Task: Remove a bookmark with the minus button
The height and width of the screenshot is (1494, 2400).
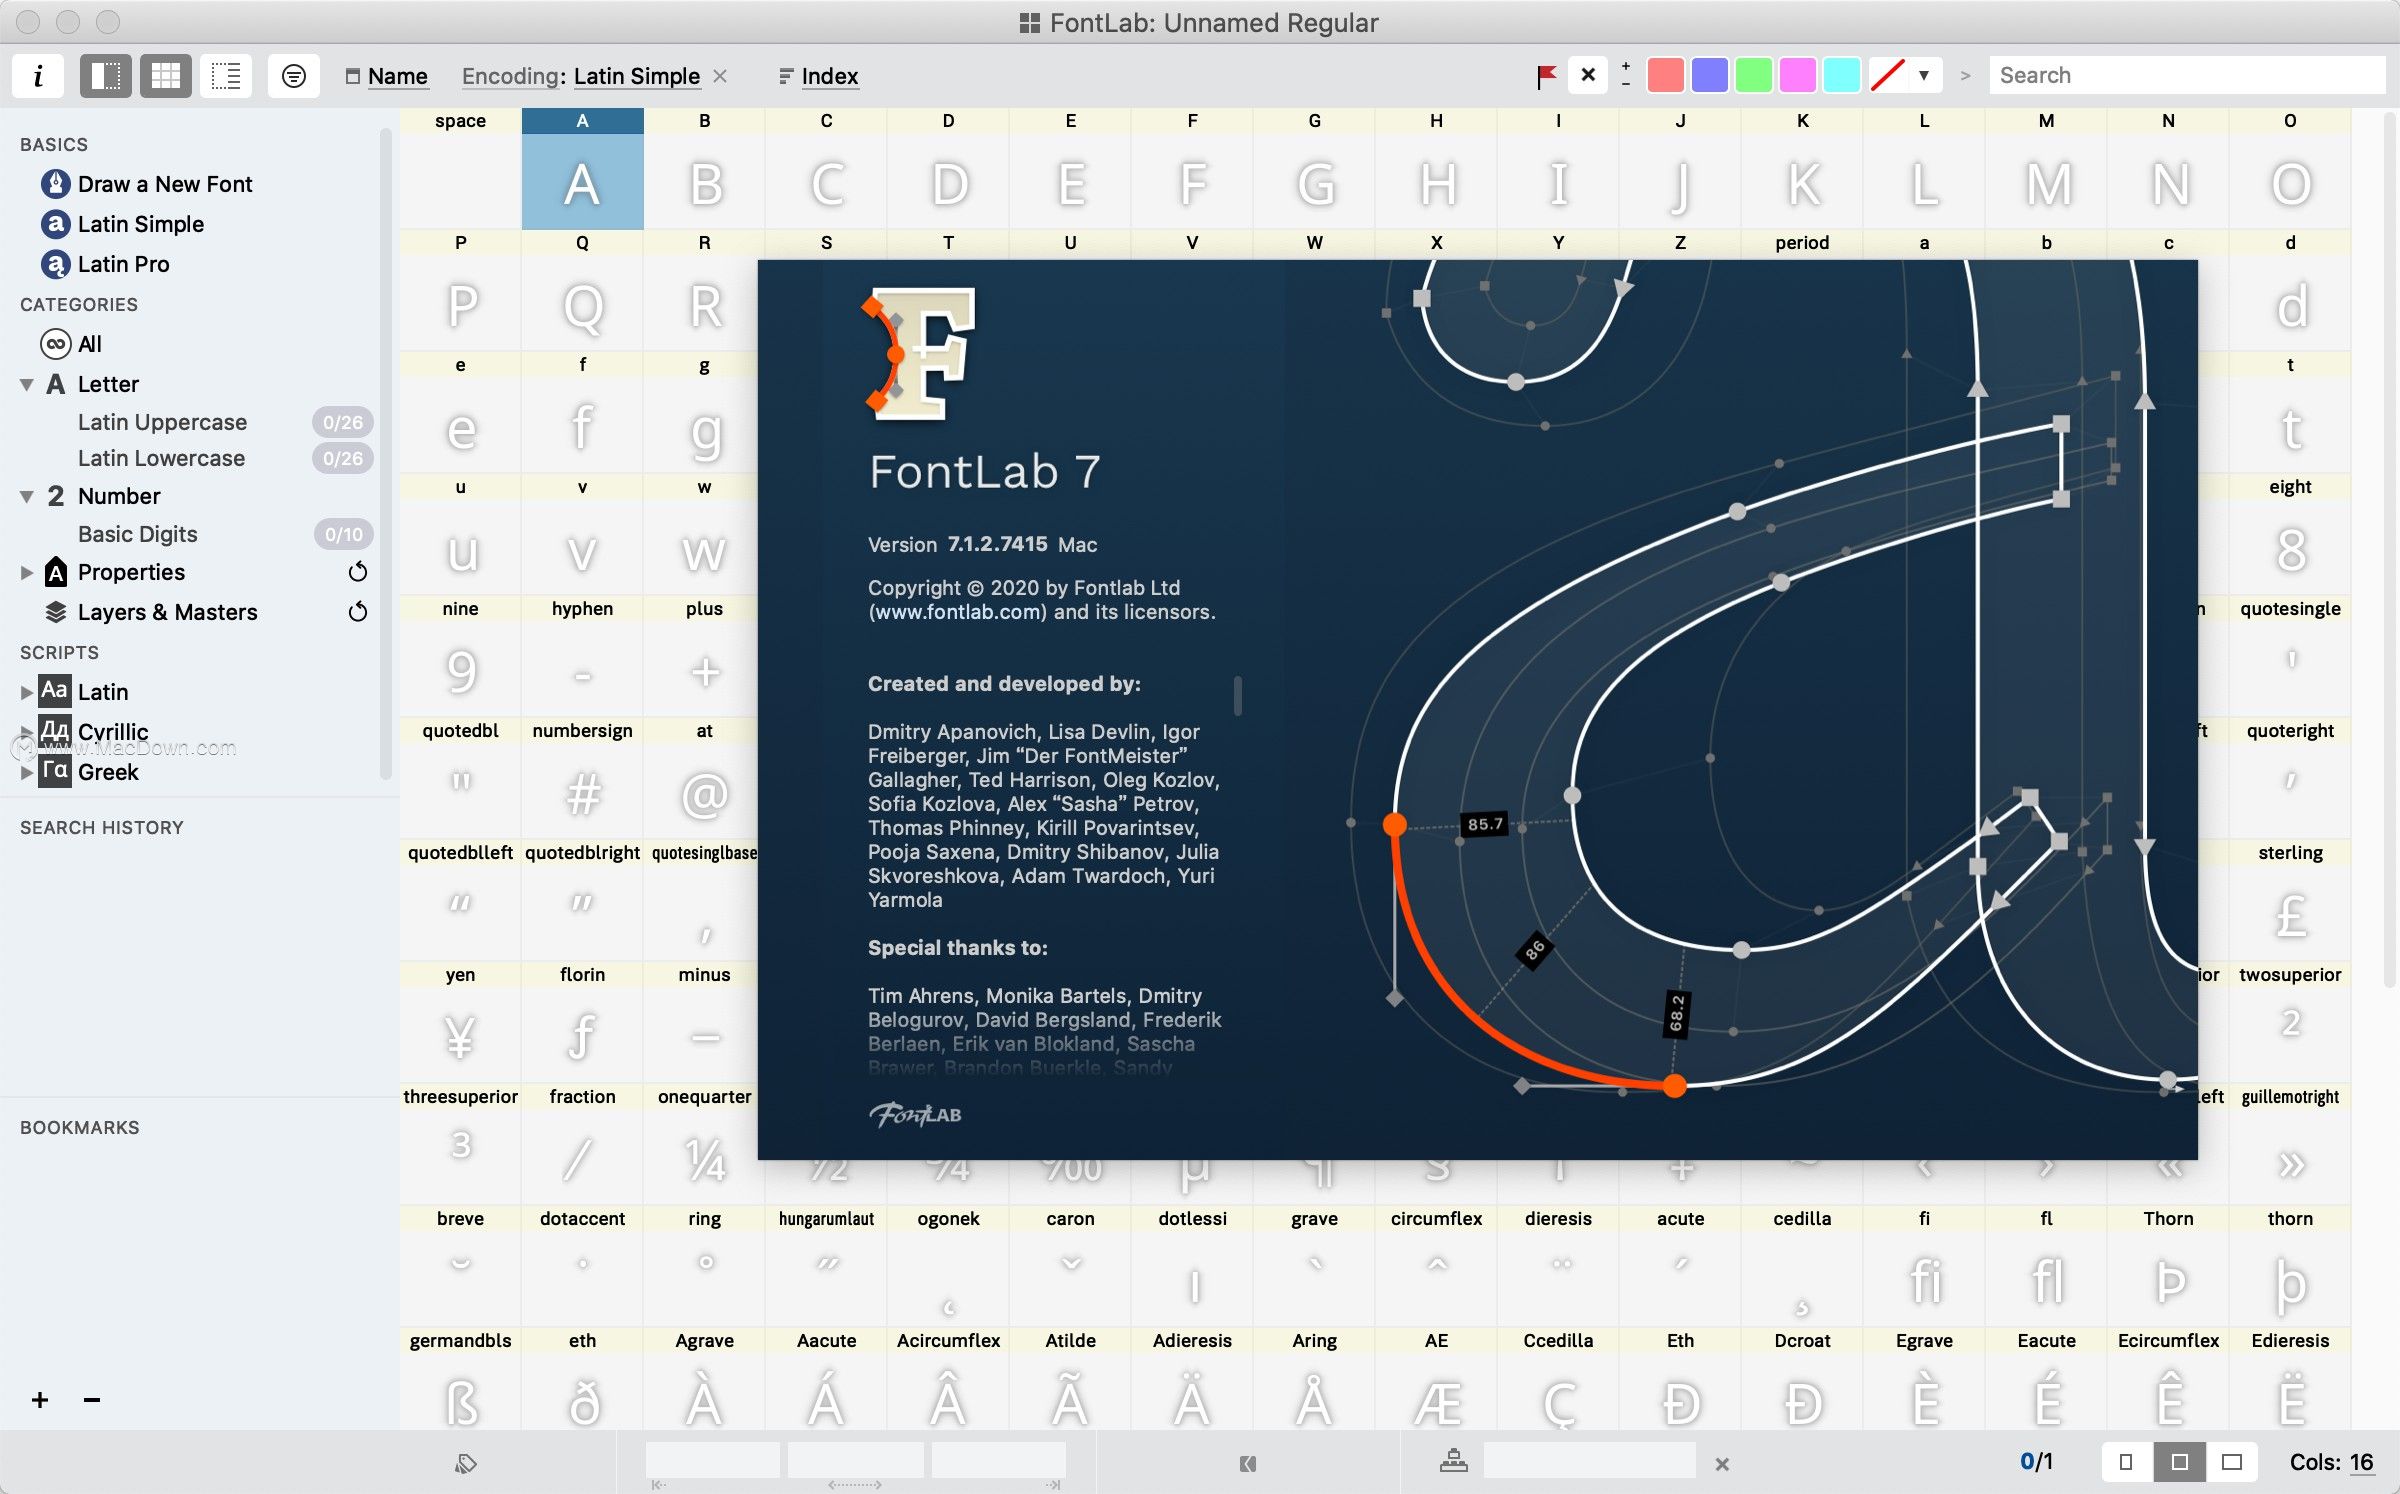Action: (x=92, y=1400)
